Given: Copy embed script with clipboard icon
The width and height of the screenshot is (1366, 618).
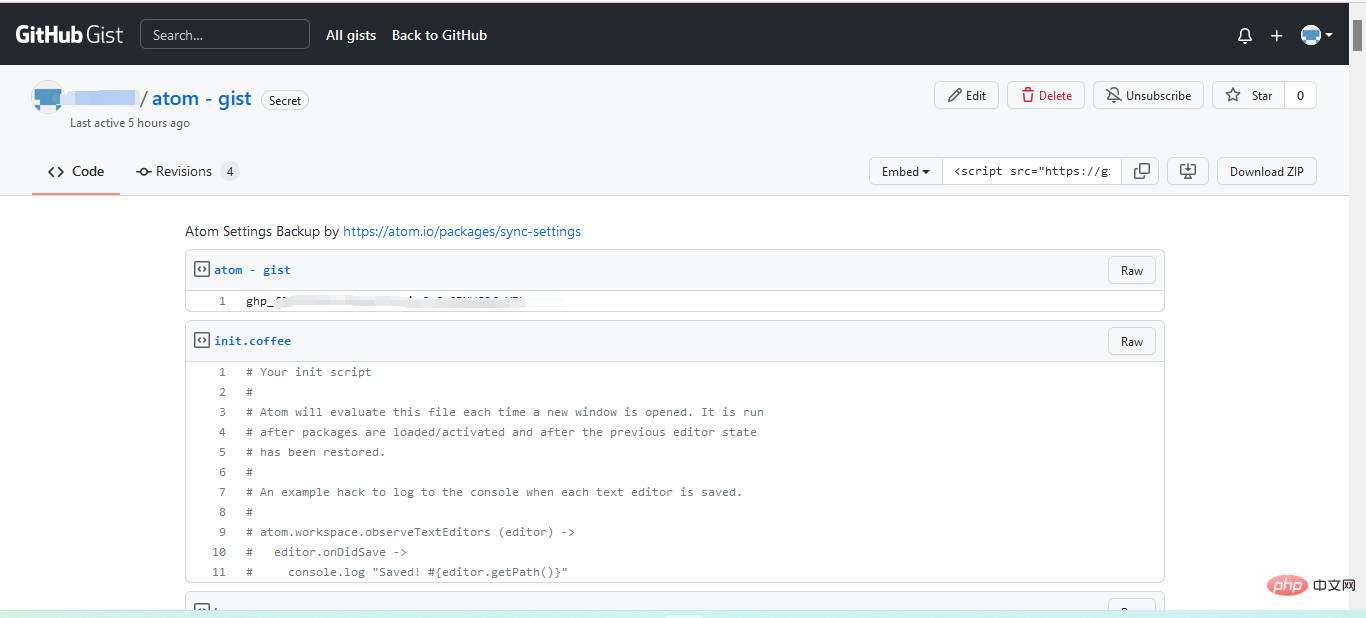Looking at the screenshot, I should click(1141, 171).
